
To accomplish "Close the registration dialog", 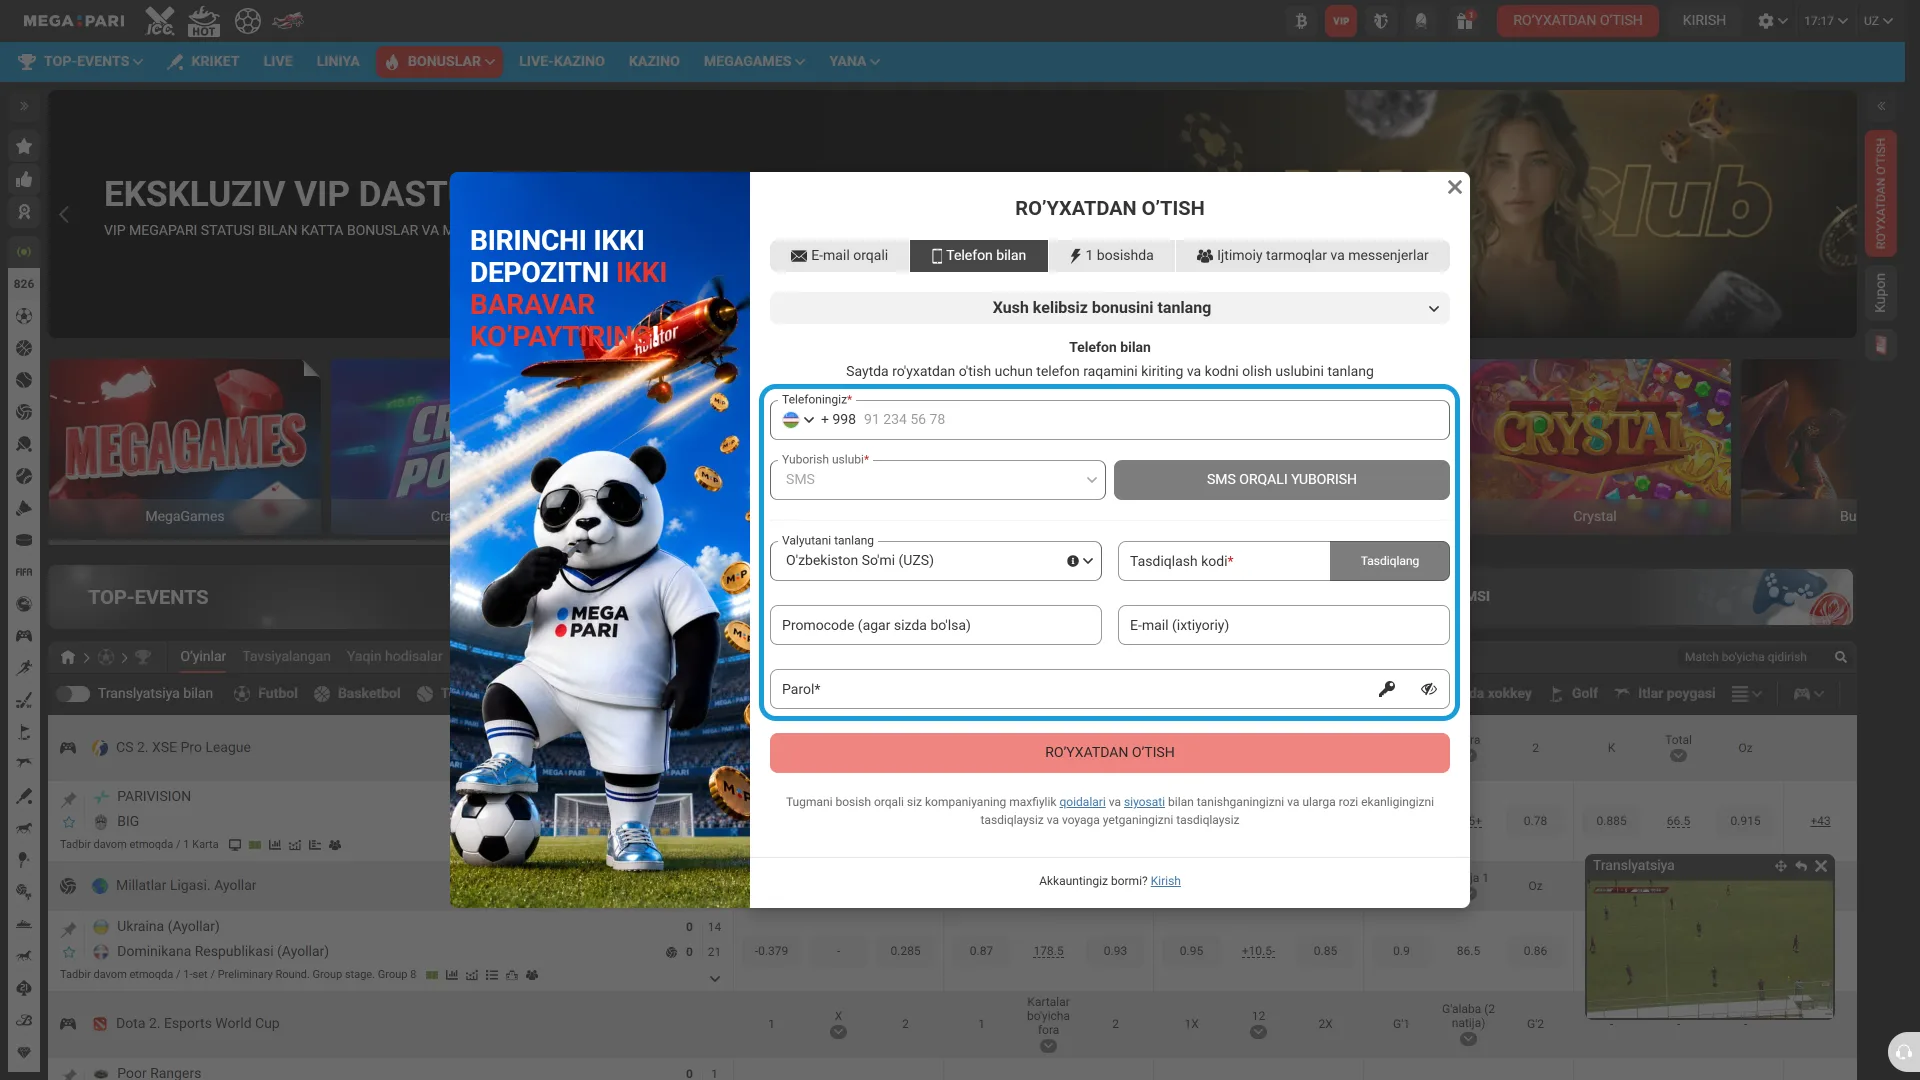I will (1455, 187).
